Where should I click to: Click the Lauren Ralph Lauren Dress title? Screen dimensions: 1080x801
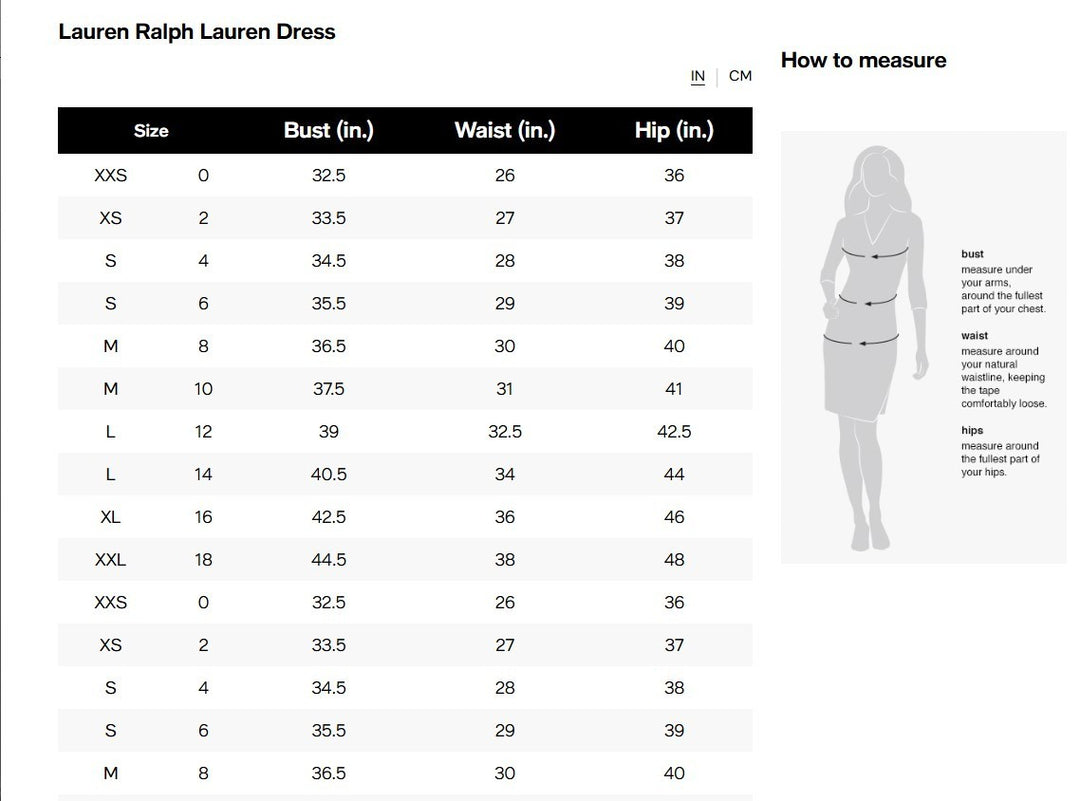click(x=197, y=31)
